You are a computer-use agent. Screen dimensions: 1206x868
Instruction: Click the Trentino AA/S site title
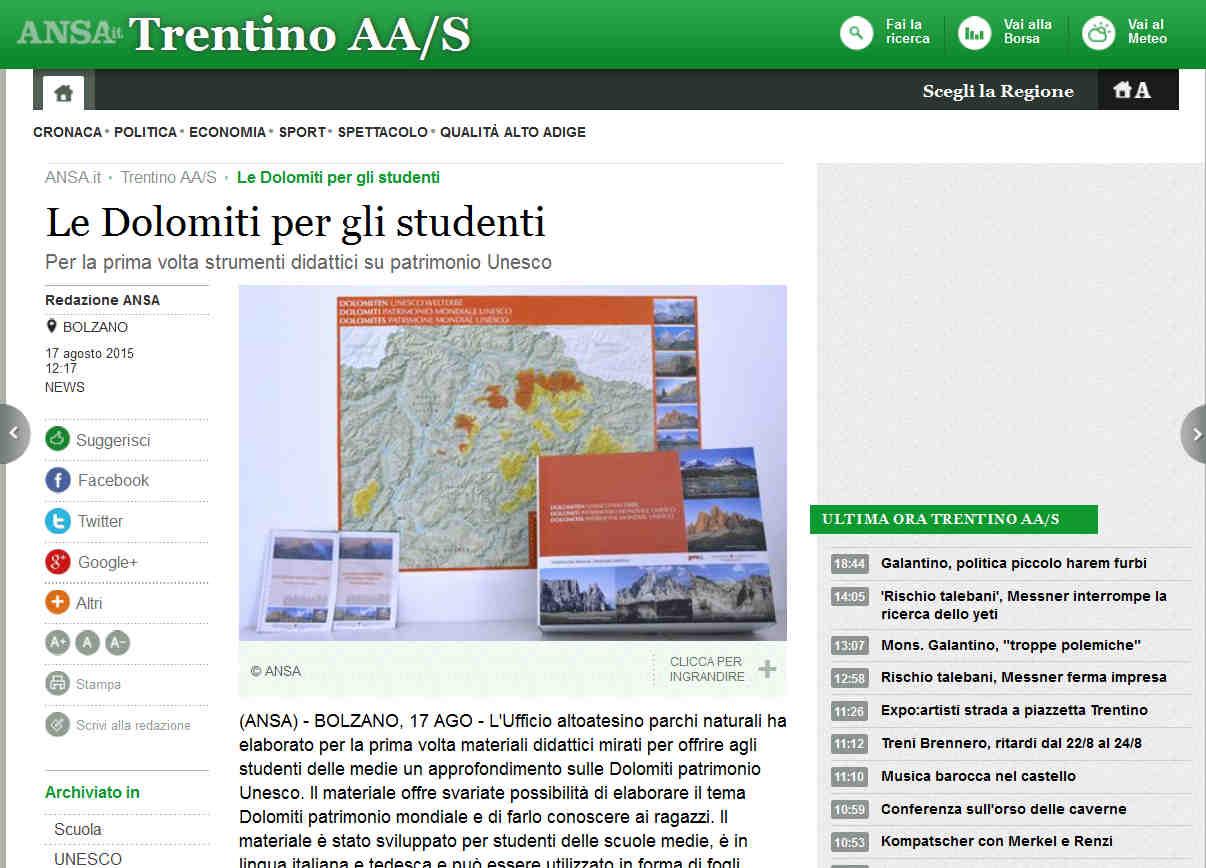pyautogui.click(x=300, y=34)
